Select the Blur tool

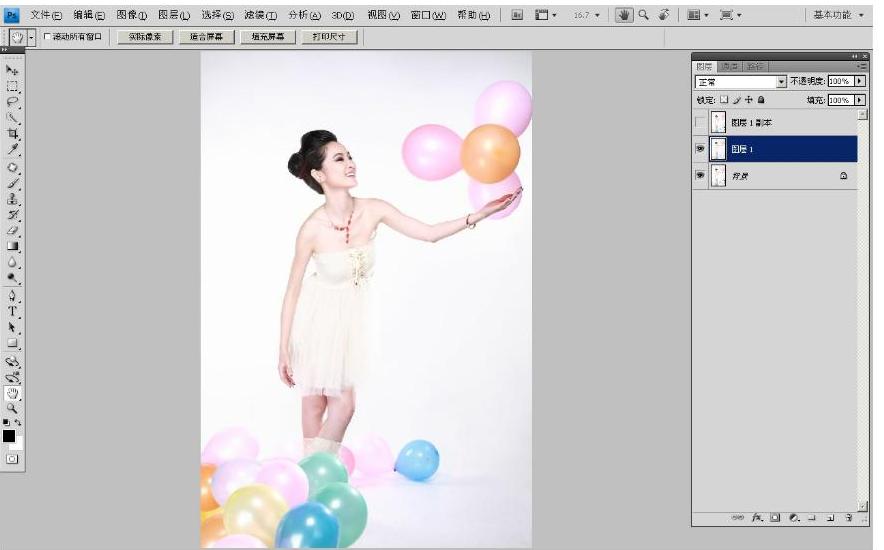point(12,262)
